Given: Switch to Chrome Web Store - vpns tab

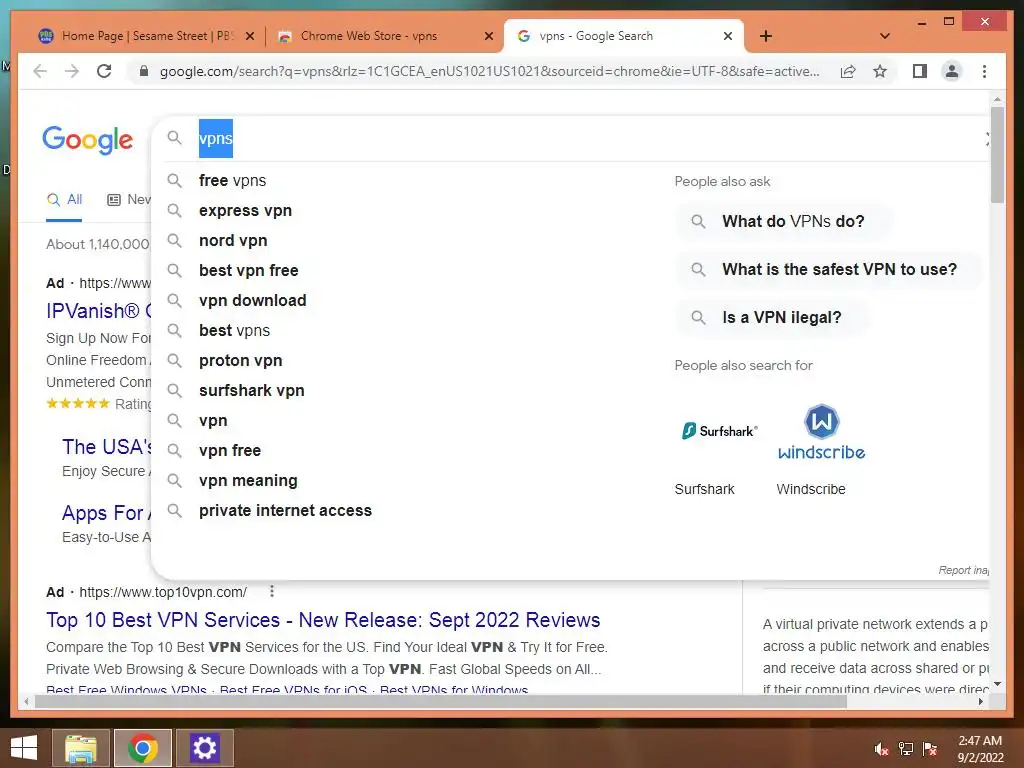Looking at the screenshot, I should 384,36.
